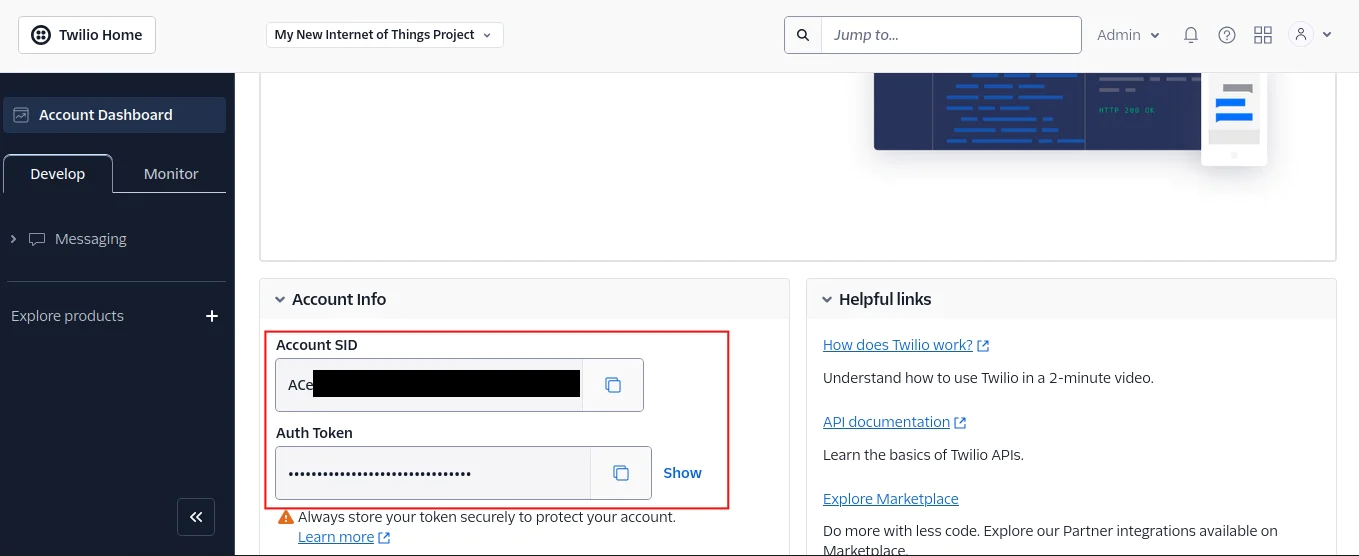
Task: Collapse the Account Info section
Action: click(x=281, y=300)
